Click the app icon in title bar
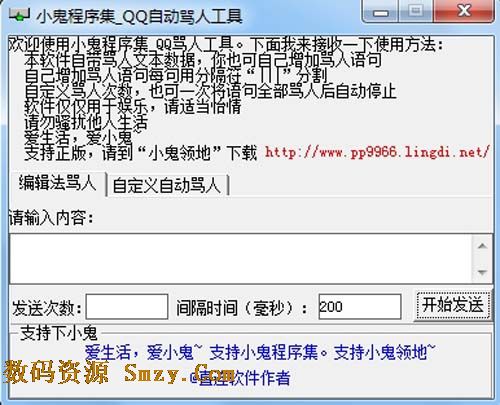Viewport: 500px width, 405px height. [19, 15]
